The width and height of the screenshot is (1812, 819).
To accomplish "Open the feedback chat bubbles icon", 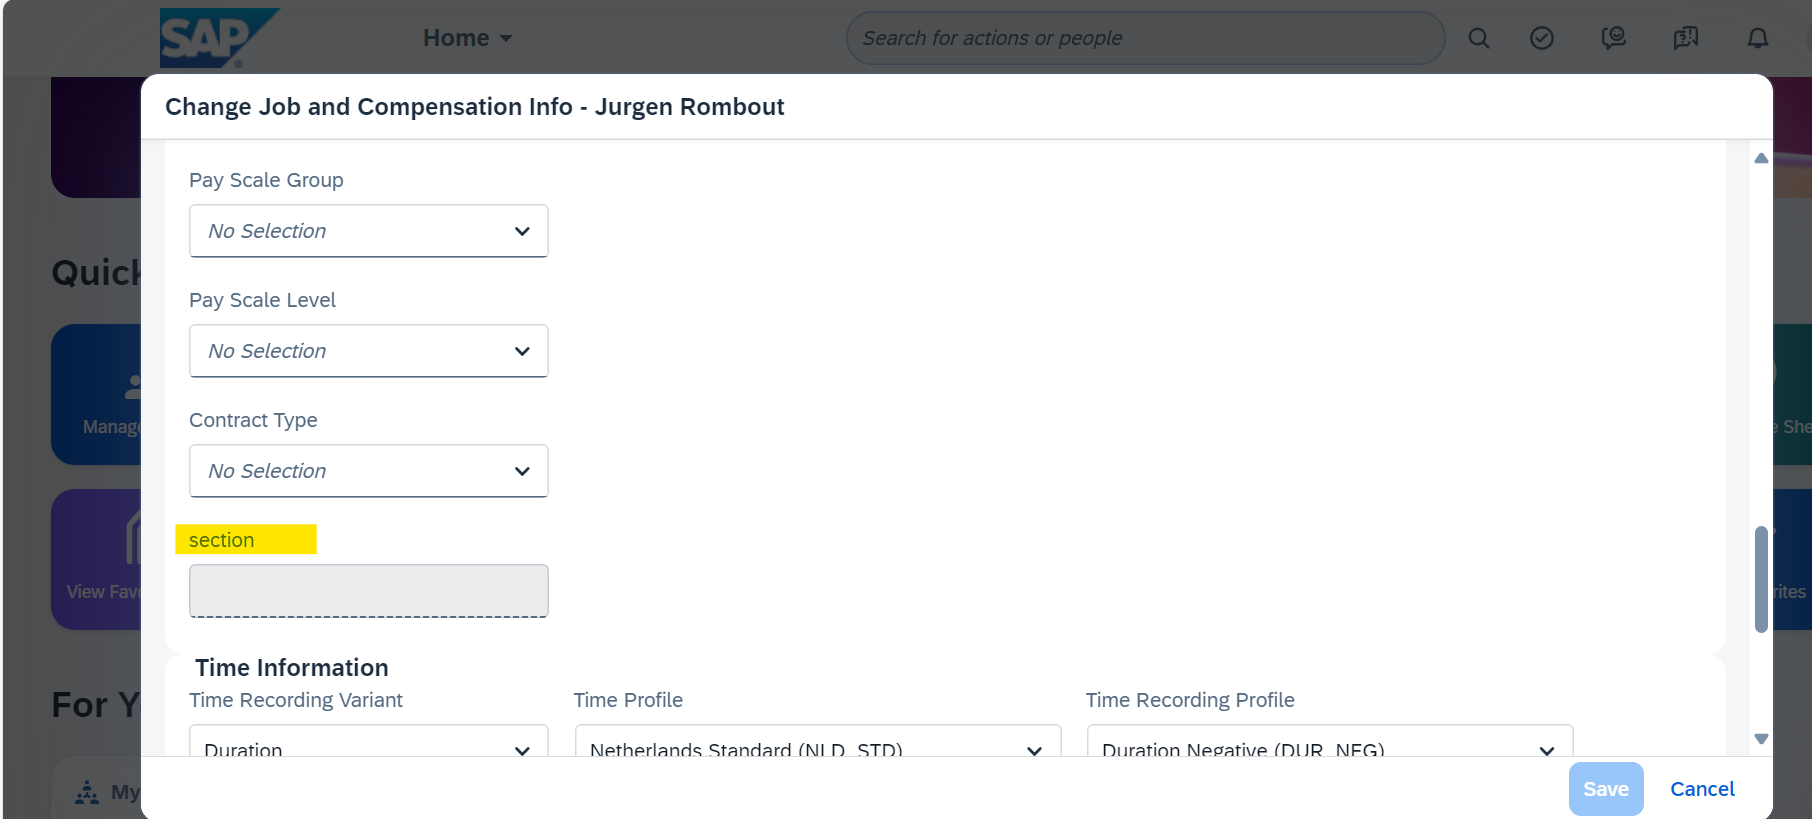I will pos(1686,38).
